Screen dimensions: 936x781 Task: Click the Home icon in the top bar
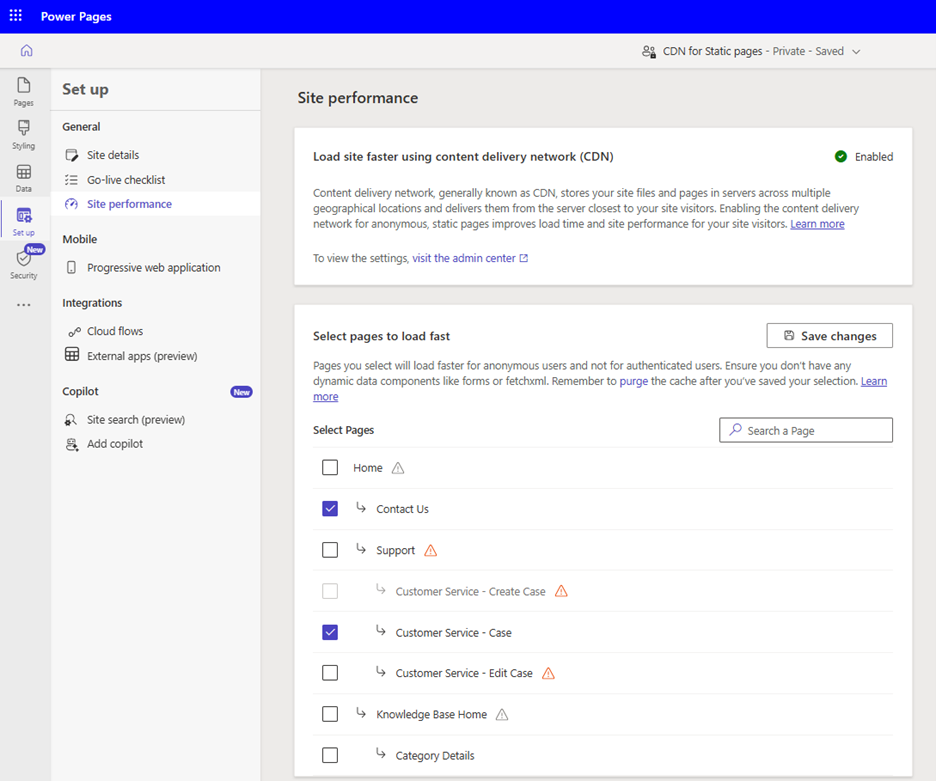pos(26,50)
